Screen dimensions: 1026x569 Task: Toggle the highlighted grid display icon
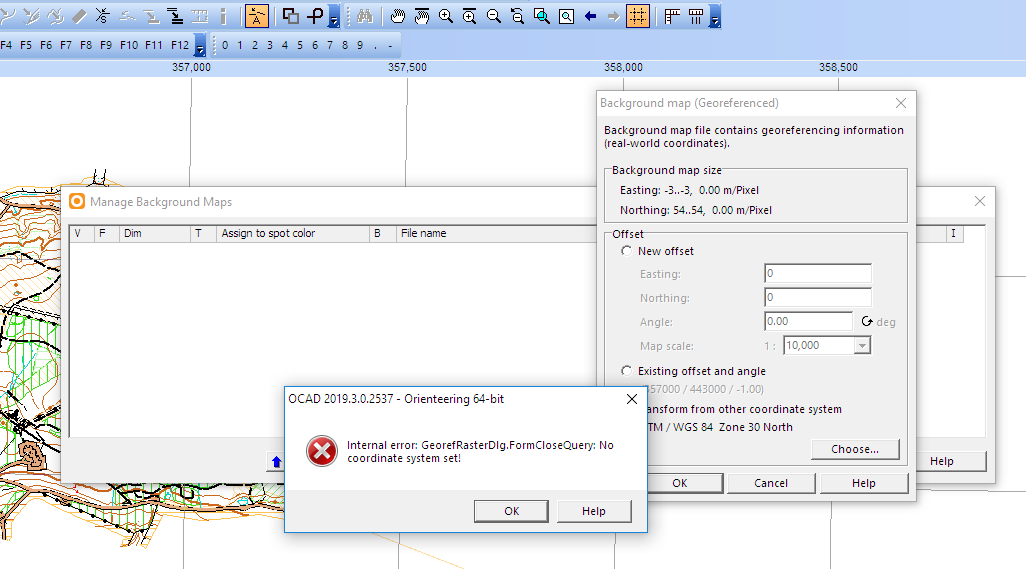637,16
